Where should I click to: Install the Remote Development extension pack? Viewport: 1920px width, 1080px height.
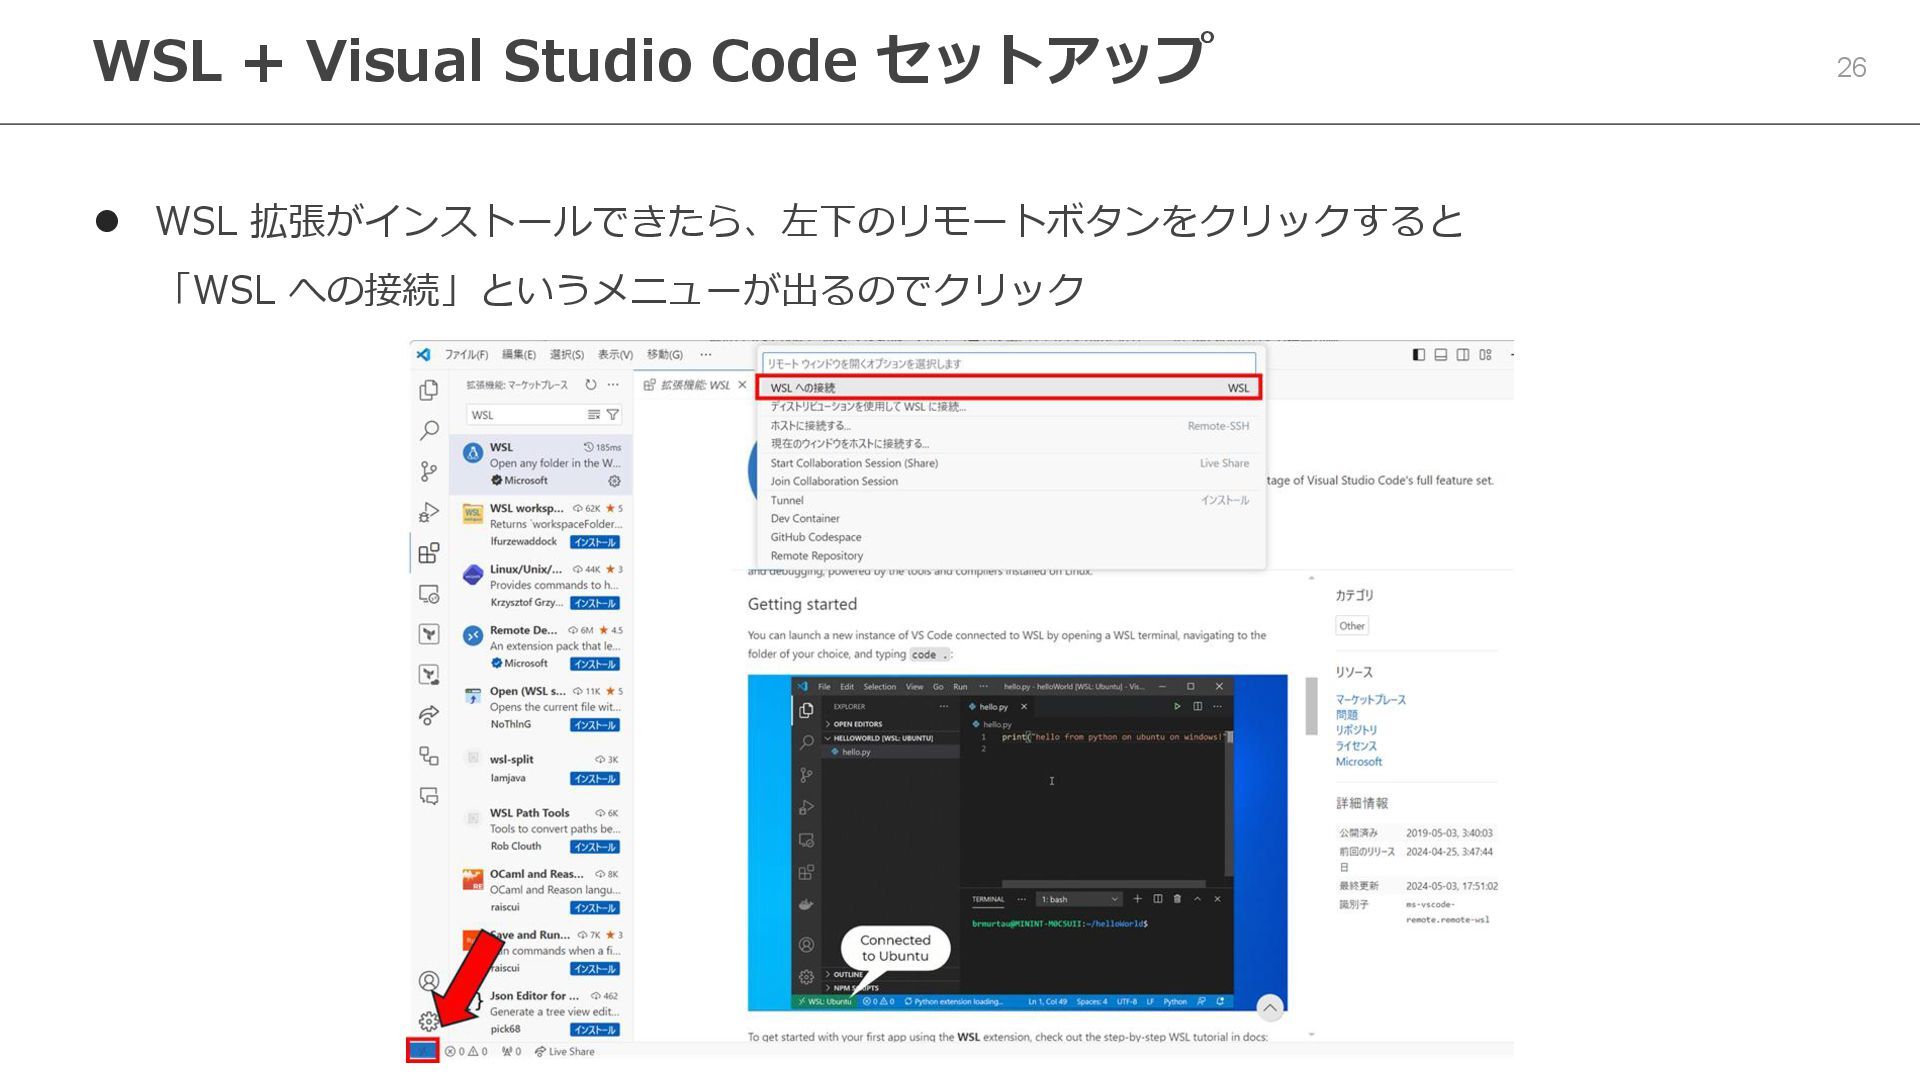click(x=595, y=665)
